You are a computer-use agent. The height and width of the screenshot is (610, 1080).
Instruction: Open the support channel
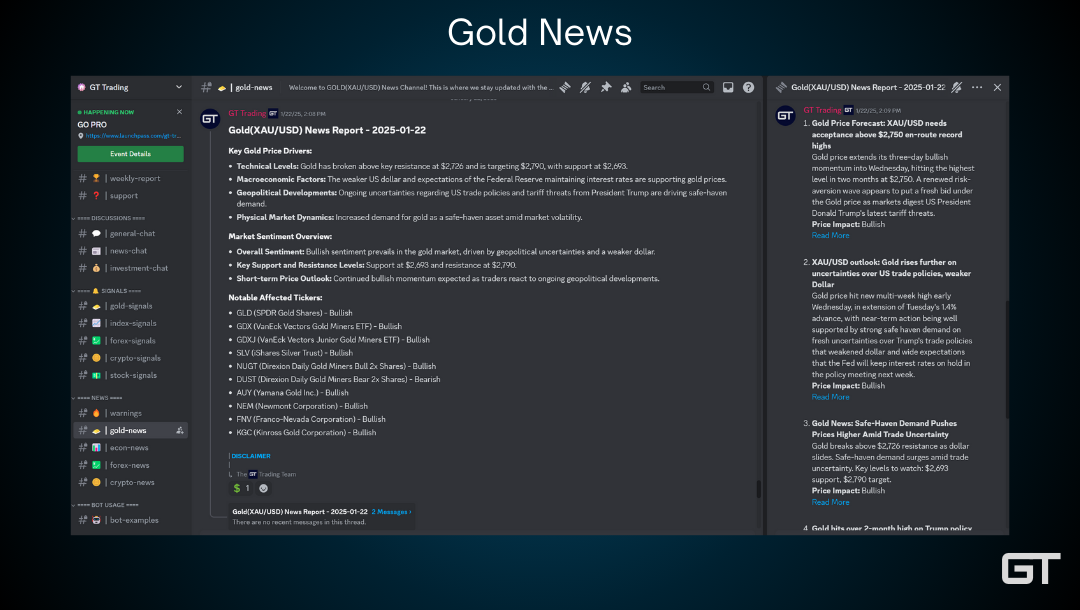(x=130, y=196)
